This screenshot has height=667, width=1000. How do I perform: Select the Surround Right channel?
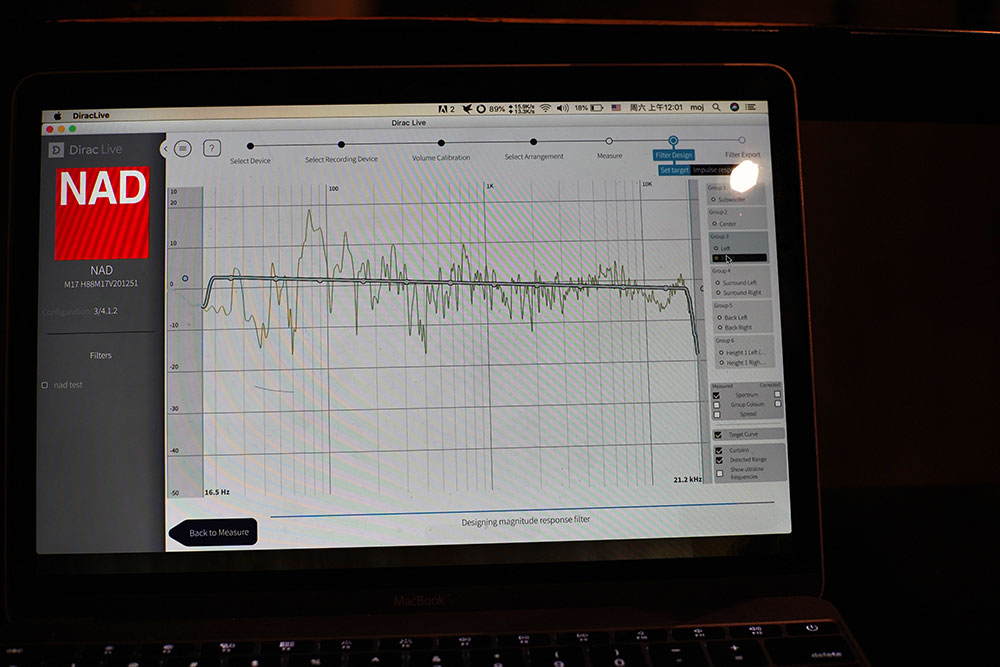point(739,293)
